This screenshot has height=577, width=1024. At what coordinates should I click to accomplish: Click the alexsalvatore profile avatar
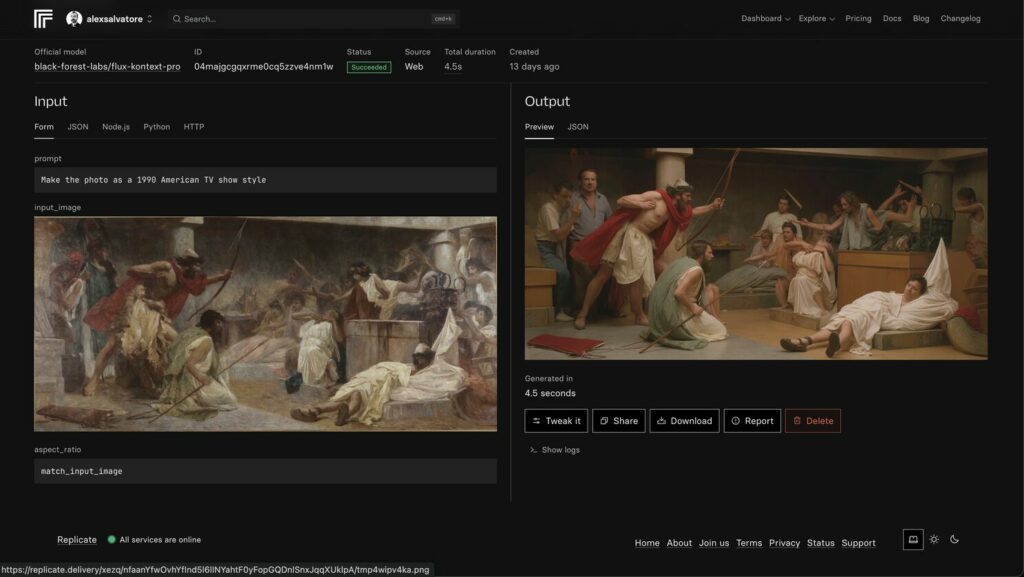point(74,18)
